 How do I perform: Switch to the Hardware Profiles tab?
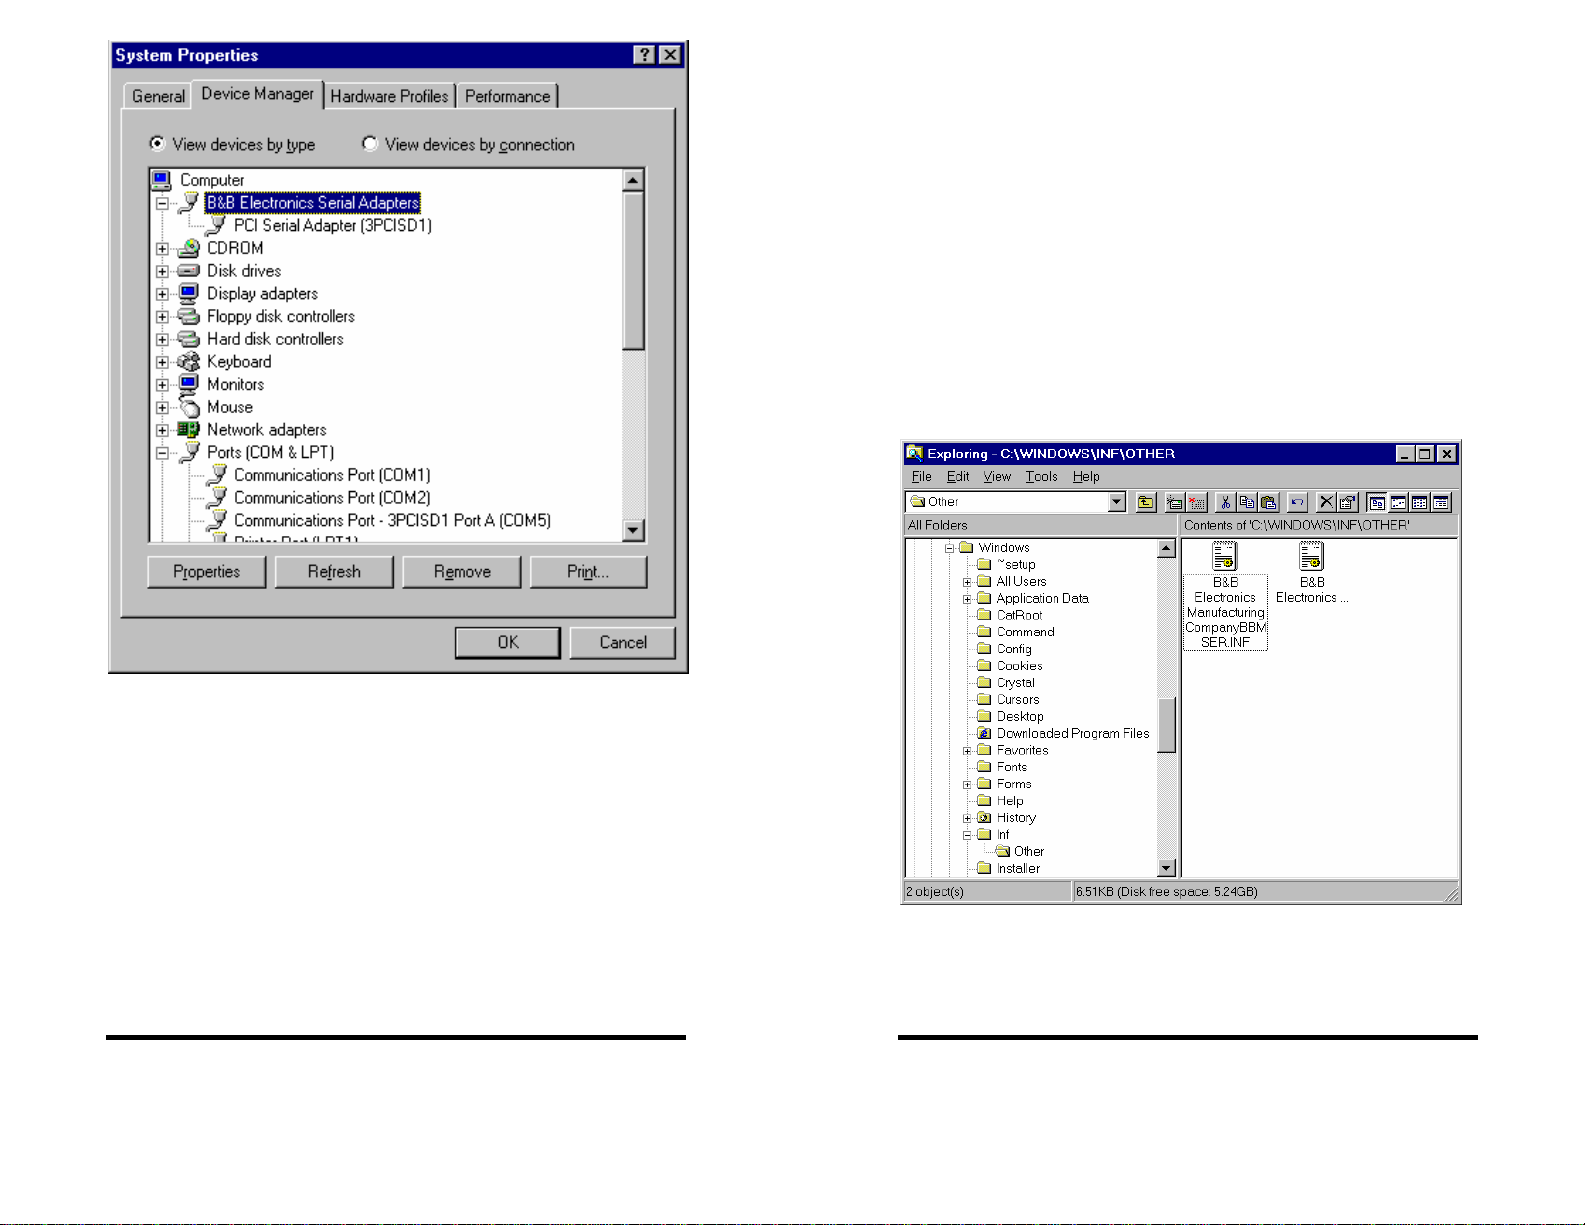(x=389, y=96)
